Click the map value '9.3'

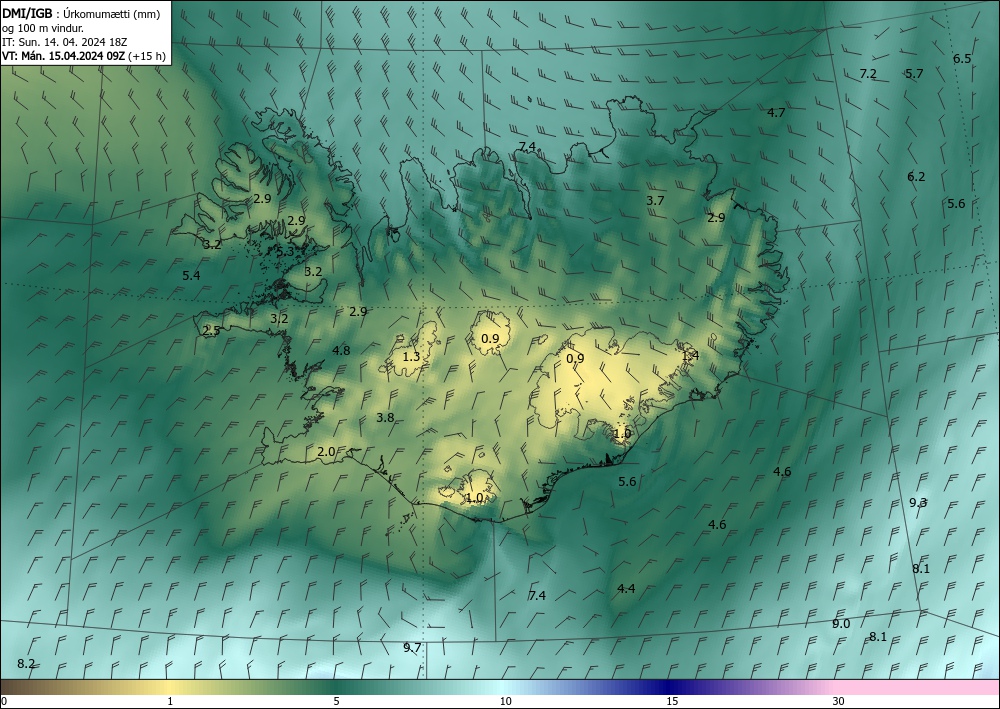(918, 502)
